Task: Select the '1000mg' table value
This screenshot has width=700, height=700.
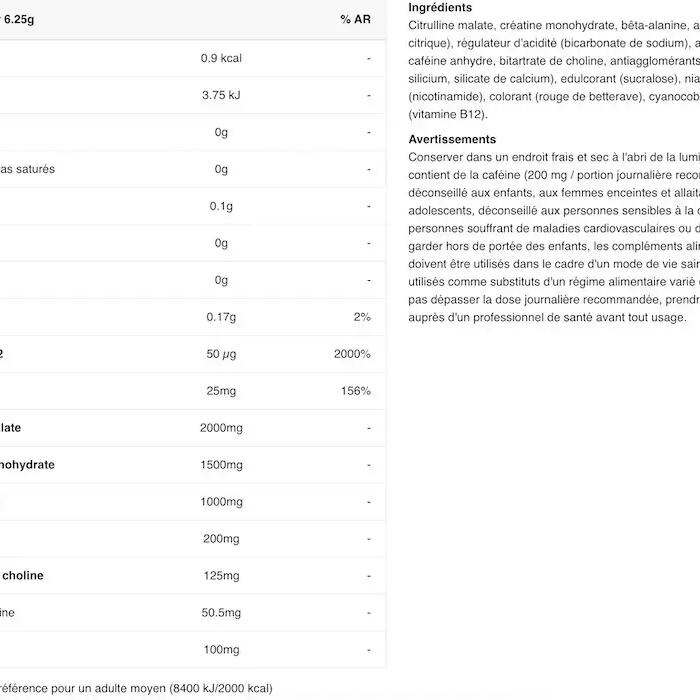Action: point(221,502)
